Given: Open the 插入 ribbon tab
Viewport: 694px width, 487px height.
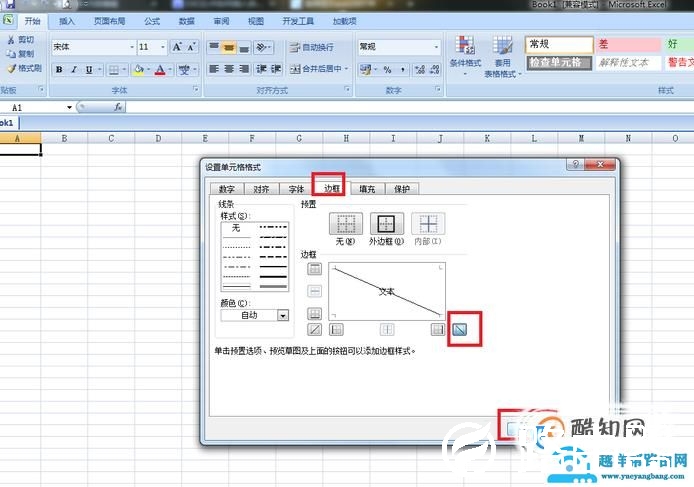Looking at the screenshot, I should point(67,20).
